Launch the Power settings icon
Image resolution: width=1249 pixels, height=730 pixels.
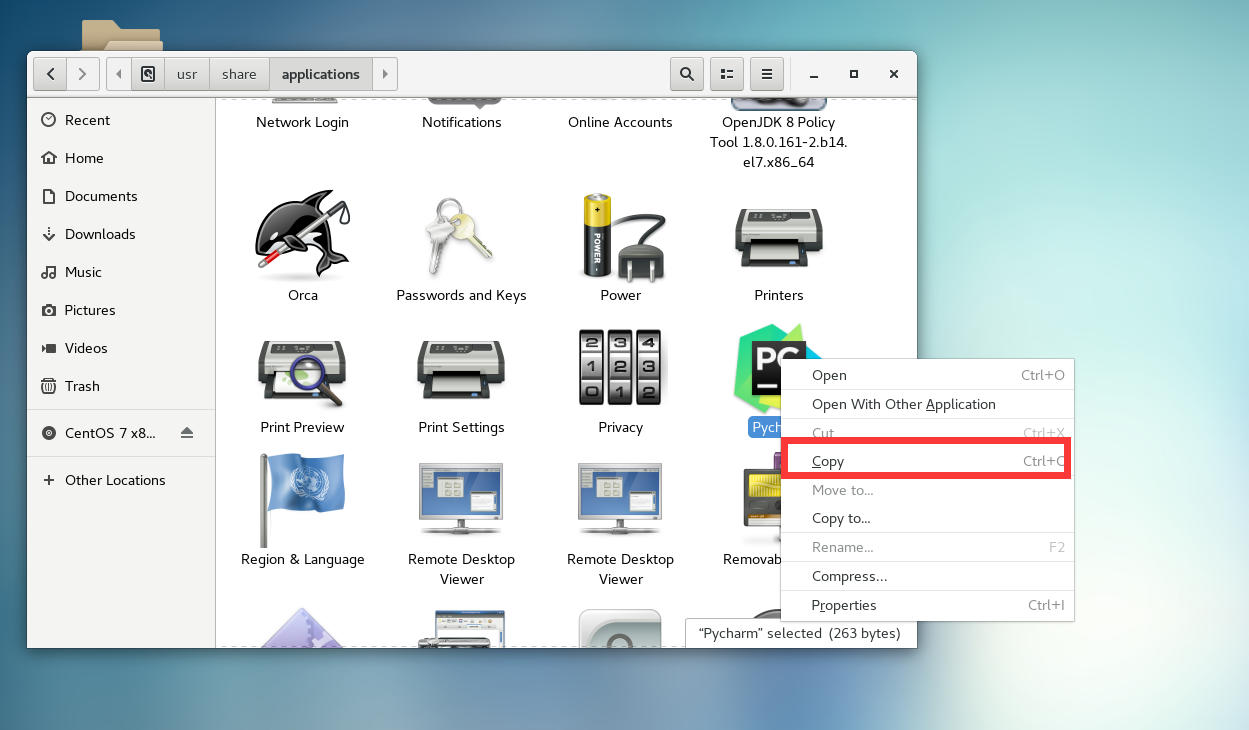point(620,238)
